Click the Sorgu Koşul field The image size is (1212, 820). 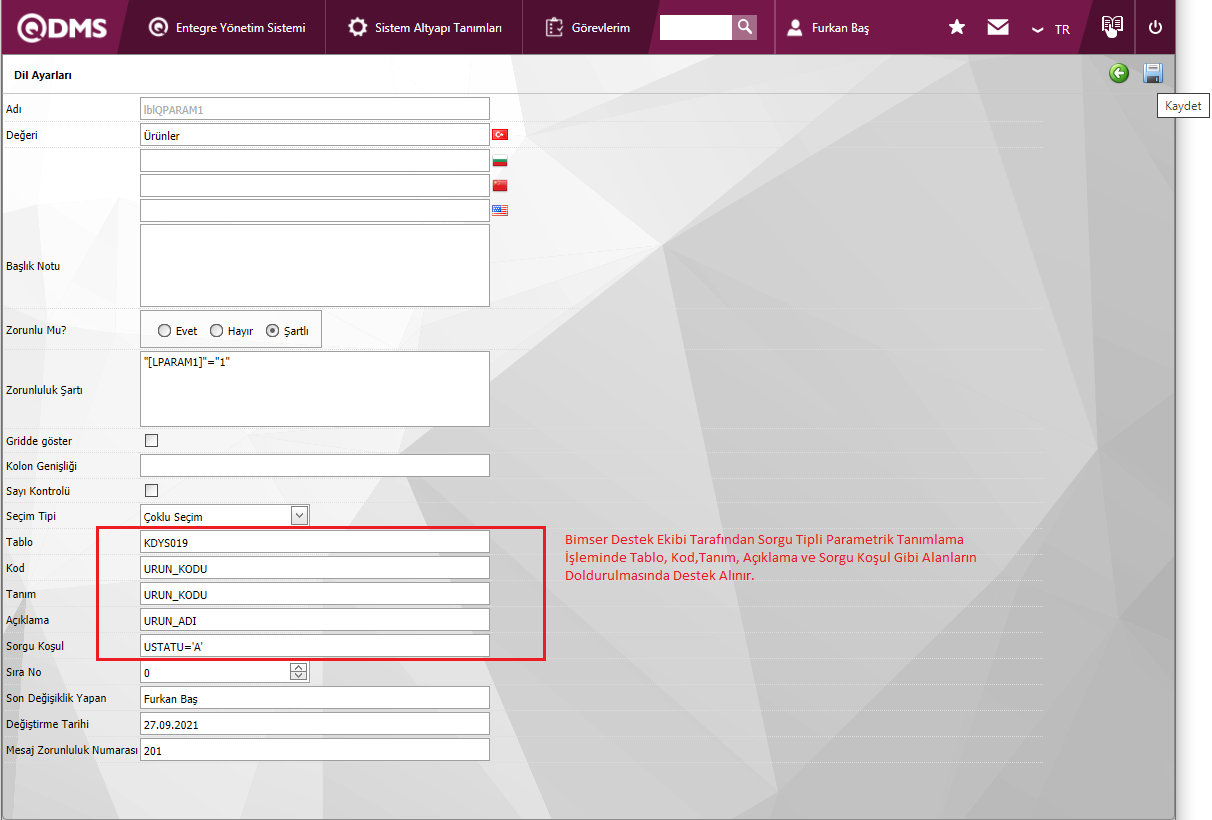(315, 645)
